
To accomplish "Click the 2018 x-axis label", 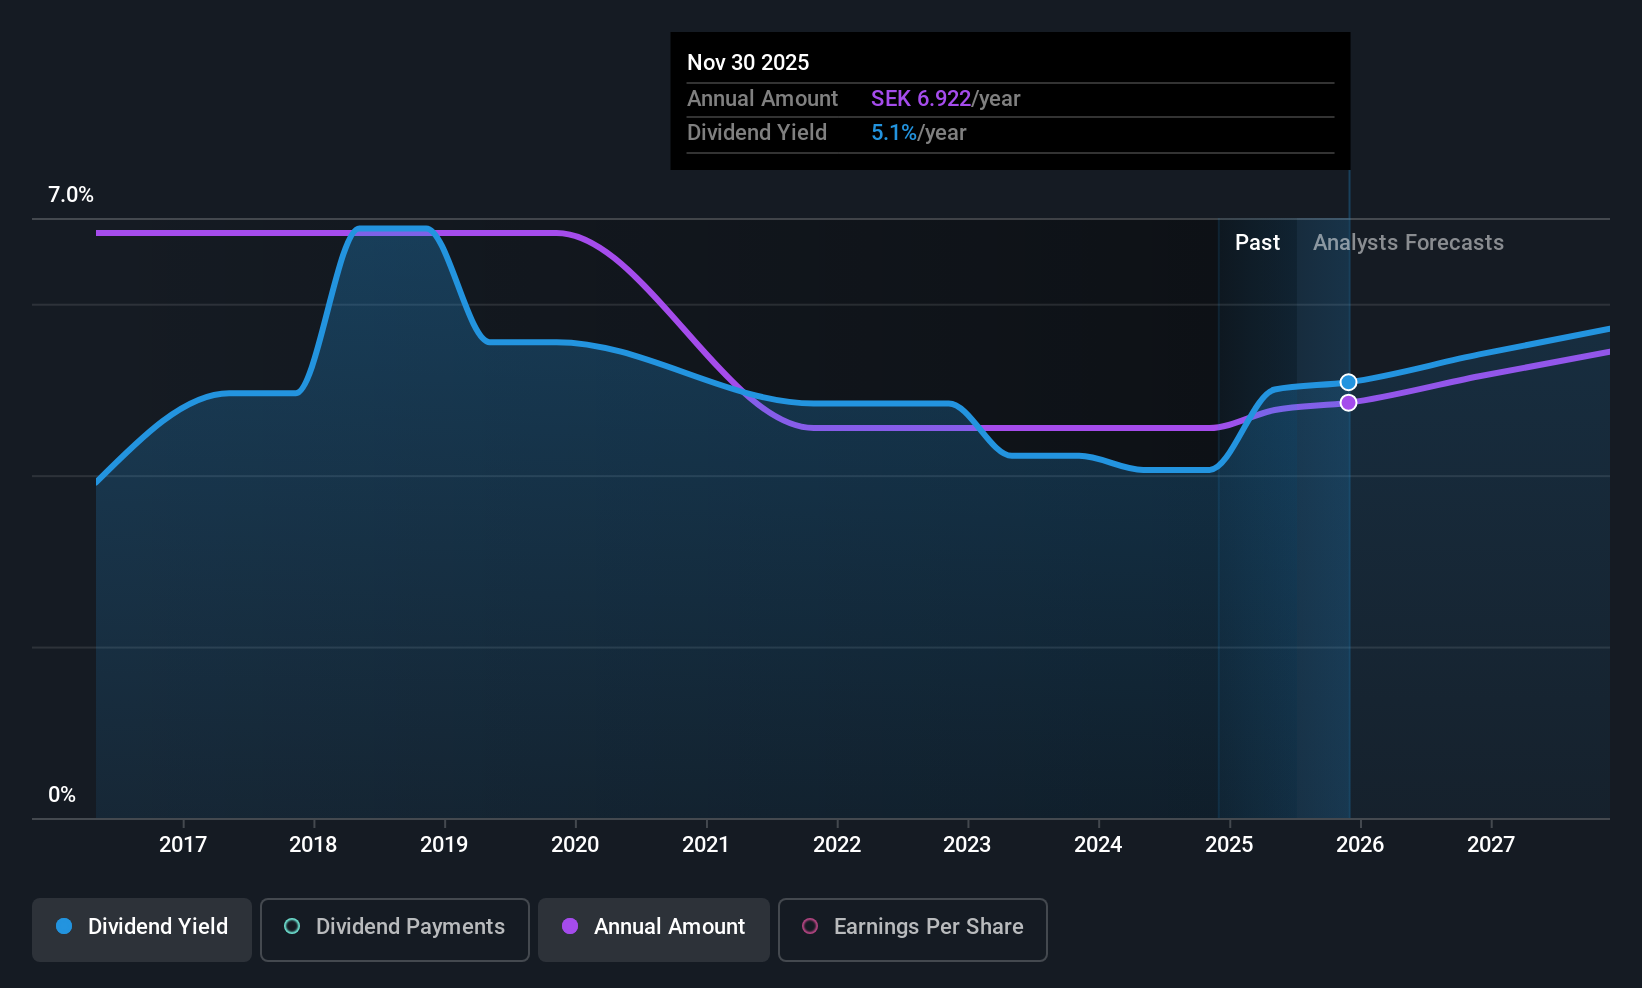I will coord(313,845).
